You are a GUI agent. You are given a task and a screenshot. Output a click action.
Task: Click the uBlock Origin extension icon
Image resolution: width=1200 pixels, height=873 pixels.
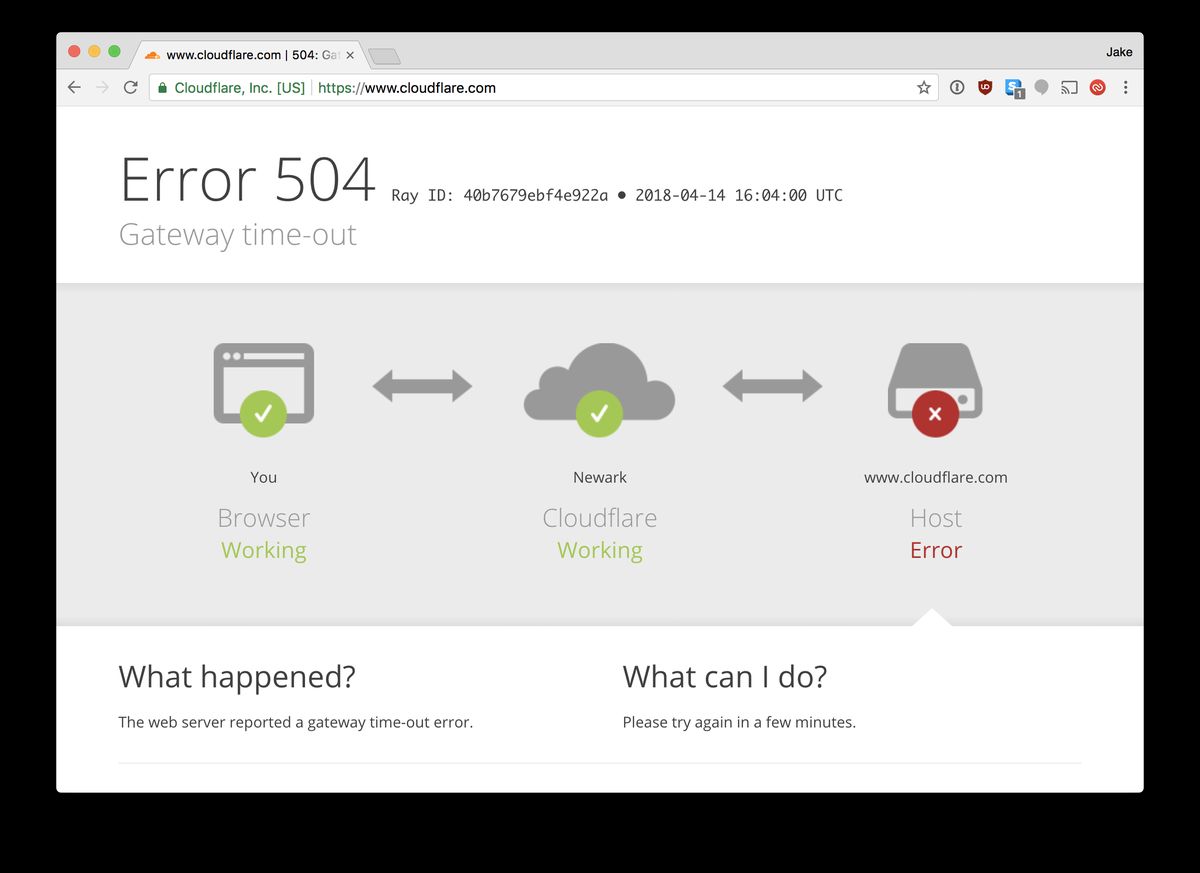coord(985,88)
